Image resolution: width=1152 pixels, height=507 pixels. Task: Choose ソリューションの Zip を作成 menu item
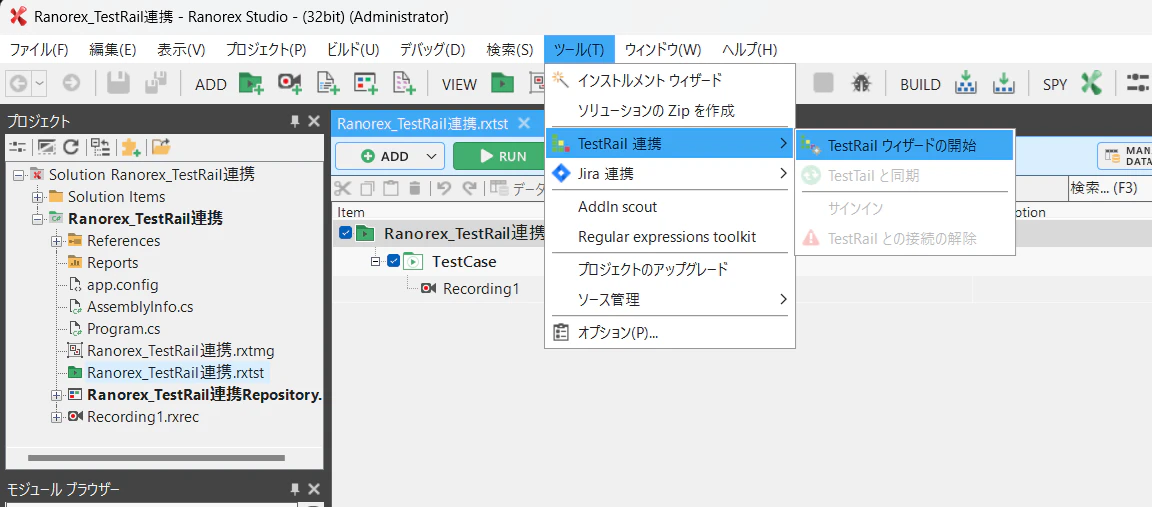click(x=669, y=111)
